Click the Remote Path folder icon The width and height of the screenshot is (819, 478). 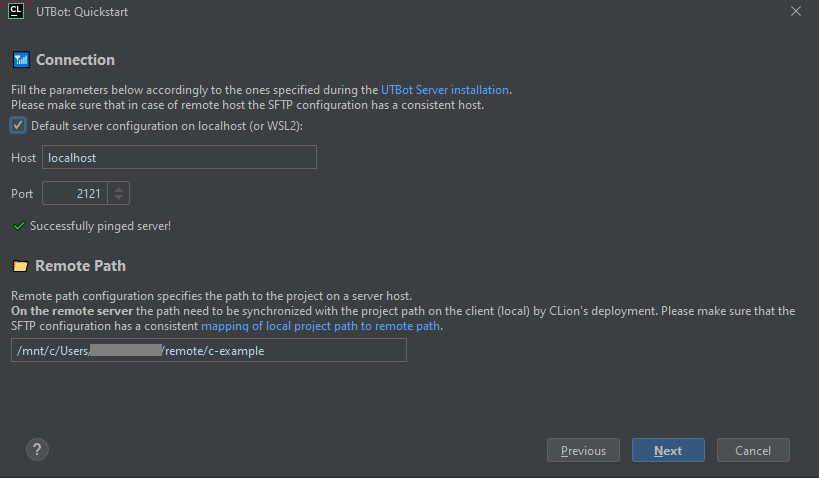pyautogui.click(x=20, y=266)
